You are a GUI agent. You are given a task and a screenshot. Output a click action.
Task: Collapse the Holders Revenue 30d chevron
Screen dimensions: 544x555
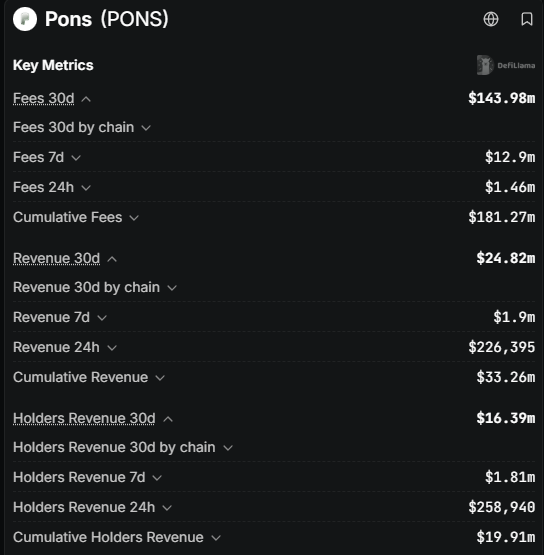coord(168,419)
